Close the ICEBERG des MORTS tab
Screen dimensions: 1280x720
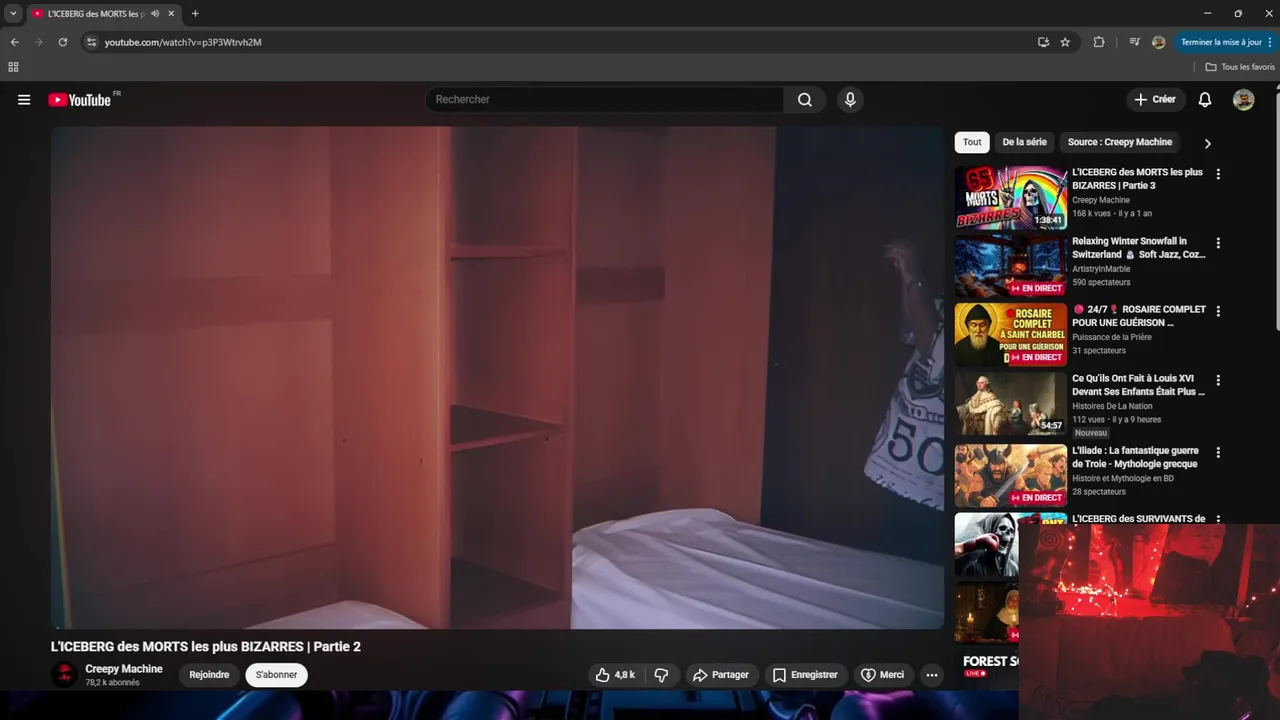coord(171,14)
